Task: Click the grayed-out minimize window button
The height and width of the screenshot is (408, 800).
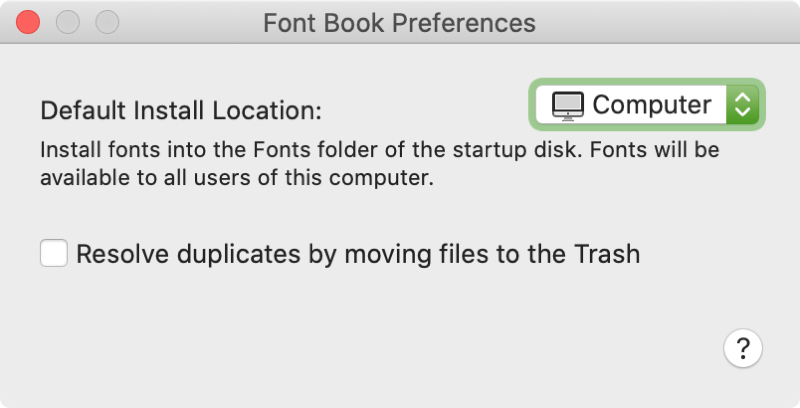Action: (67, 22)
